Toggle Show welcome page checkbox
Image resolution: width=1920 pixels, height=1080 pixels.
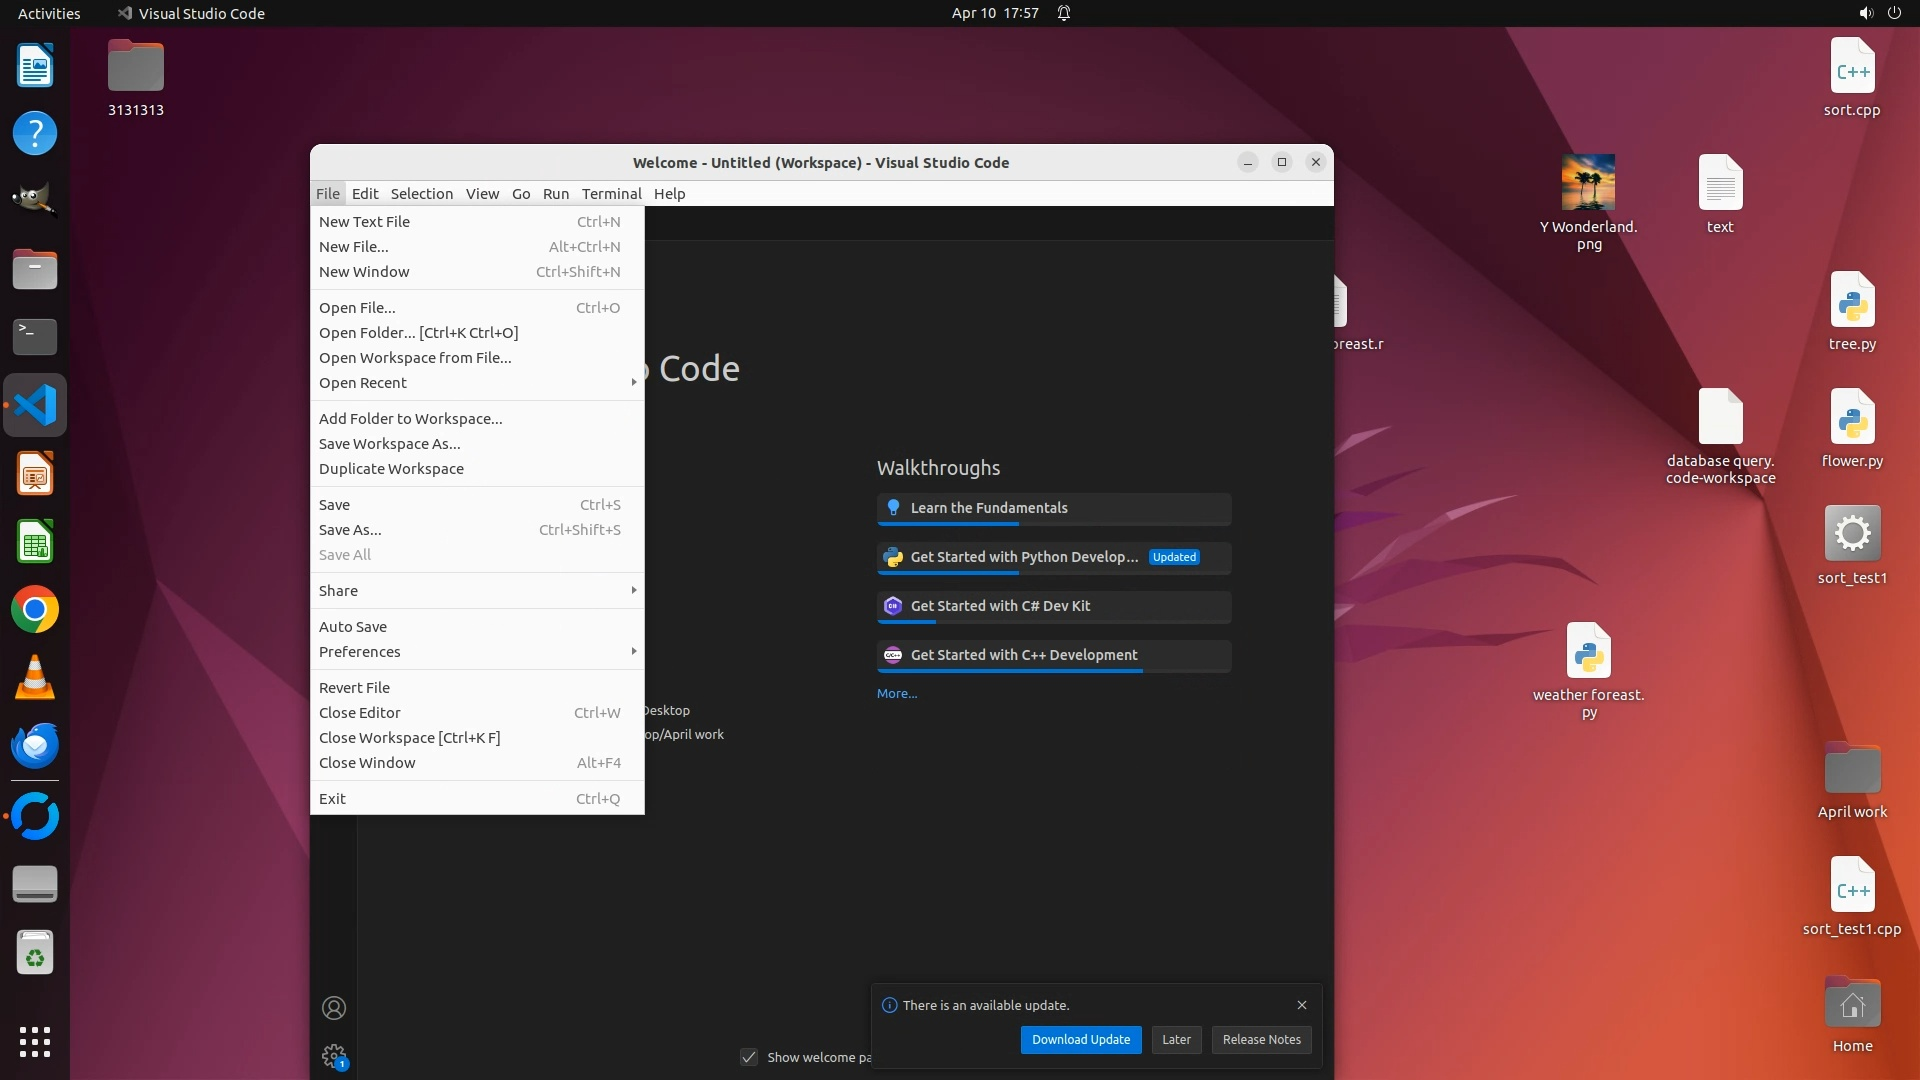749,1057
